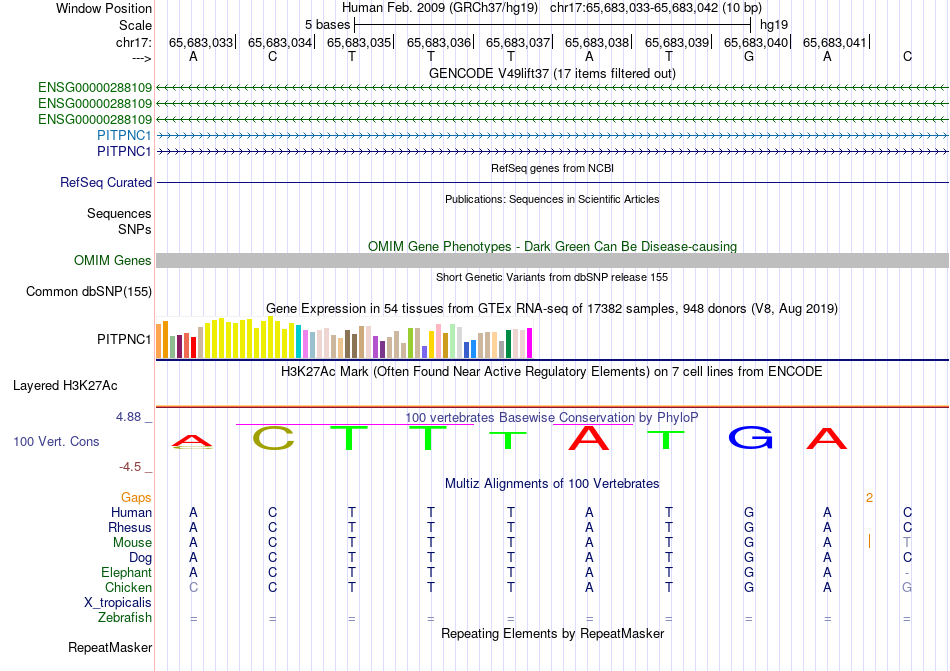Click the light-blue PITPNC1 transcript label
Screen dimensions: 950x671
(x=124, y=135)
